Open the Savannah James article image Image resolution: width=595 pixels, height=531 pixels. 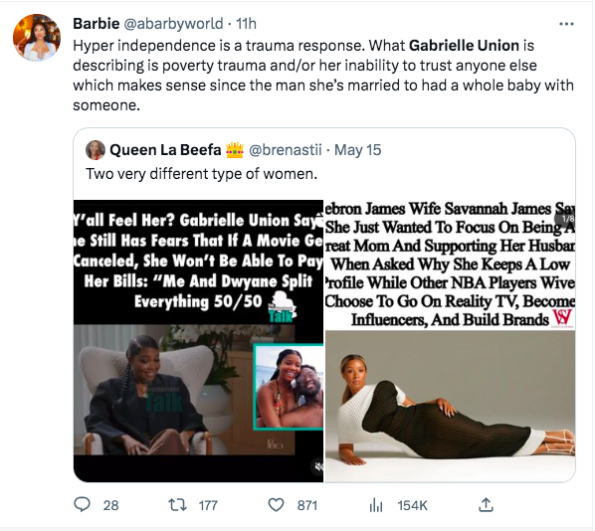tap(450, 341)
